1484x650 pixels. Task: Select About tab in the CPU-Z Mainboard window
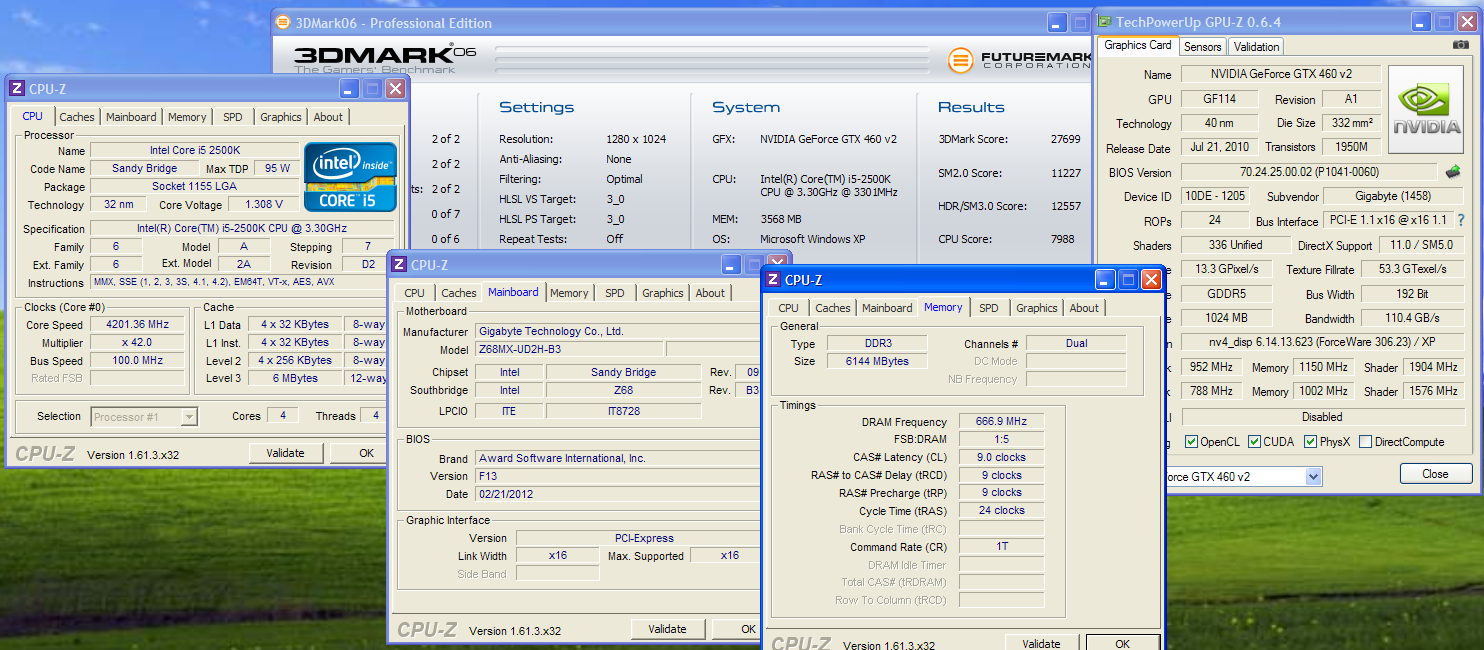tap(710, 293)
